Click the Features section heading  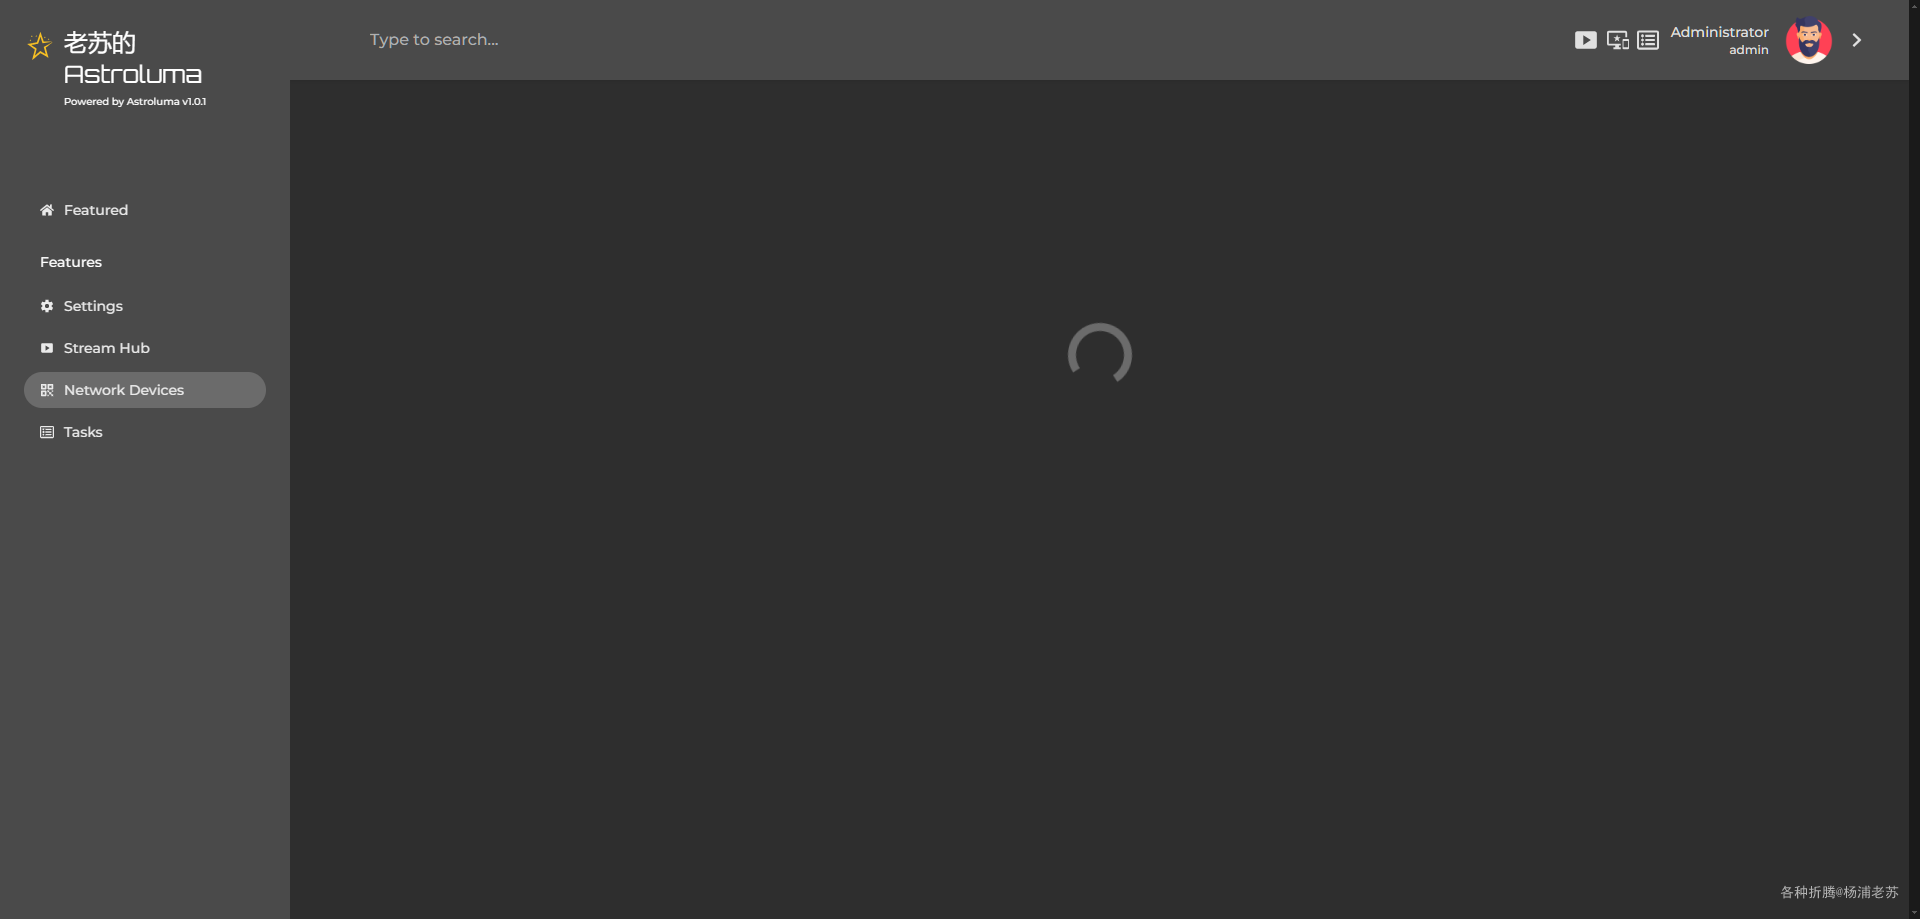[x=71, y=262]
